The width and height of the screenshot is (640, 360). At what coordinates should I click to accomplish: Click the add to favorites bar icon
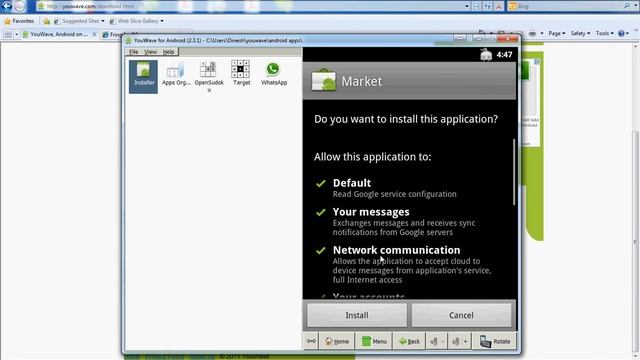tap(47, 21)
